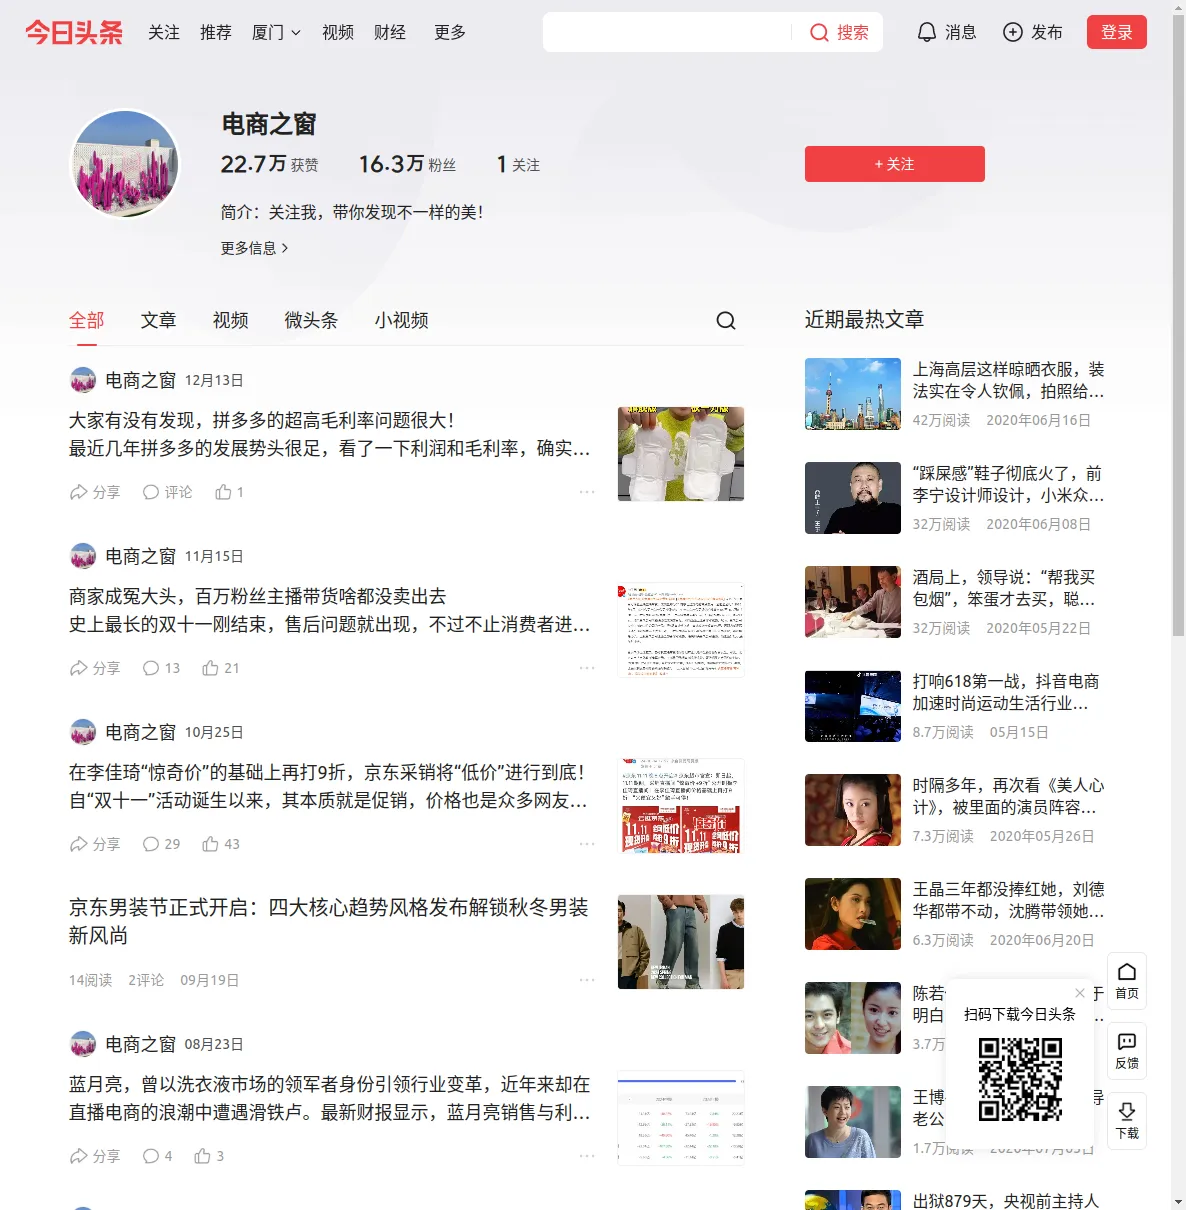
Task: Open the 京东男装节正式开启 article title
Action: [329, 921]
